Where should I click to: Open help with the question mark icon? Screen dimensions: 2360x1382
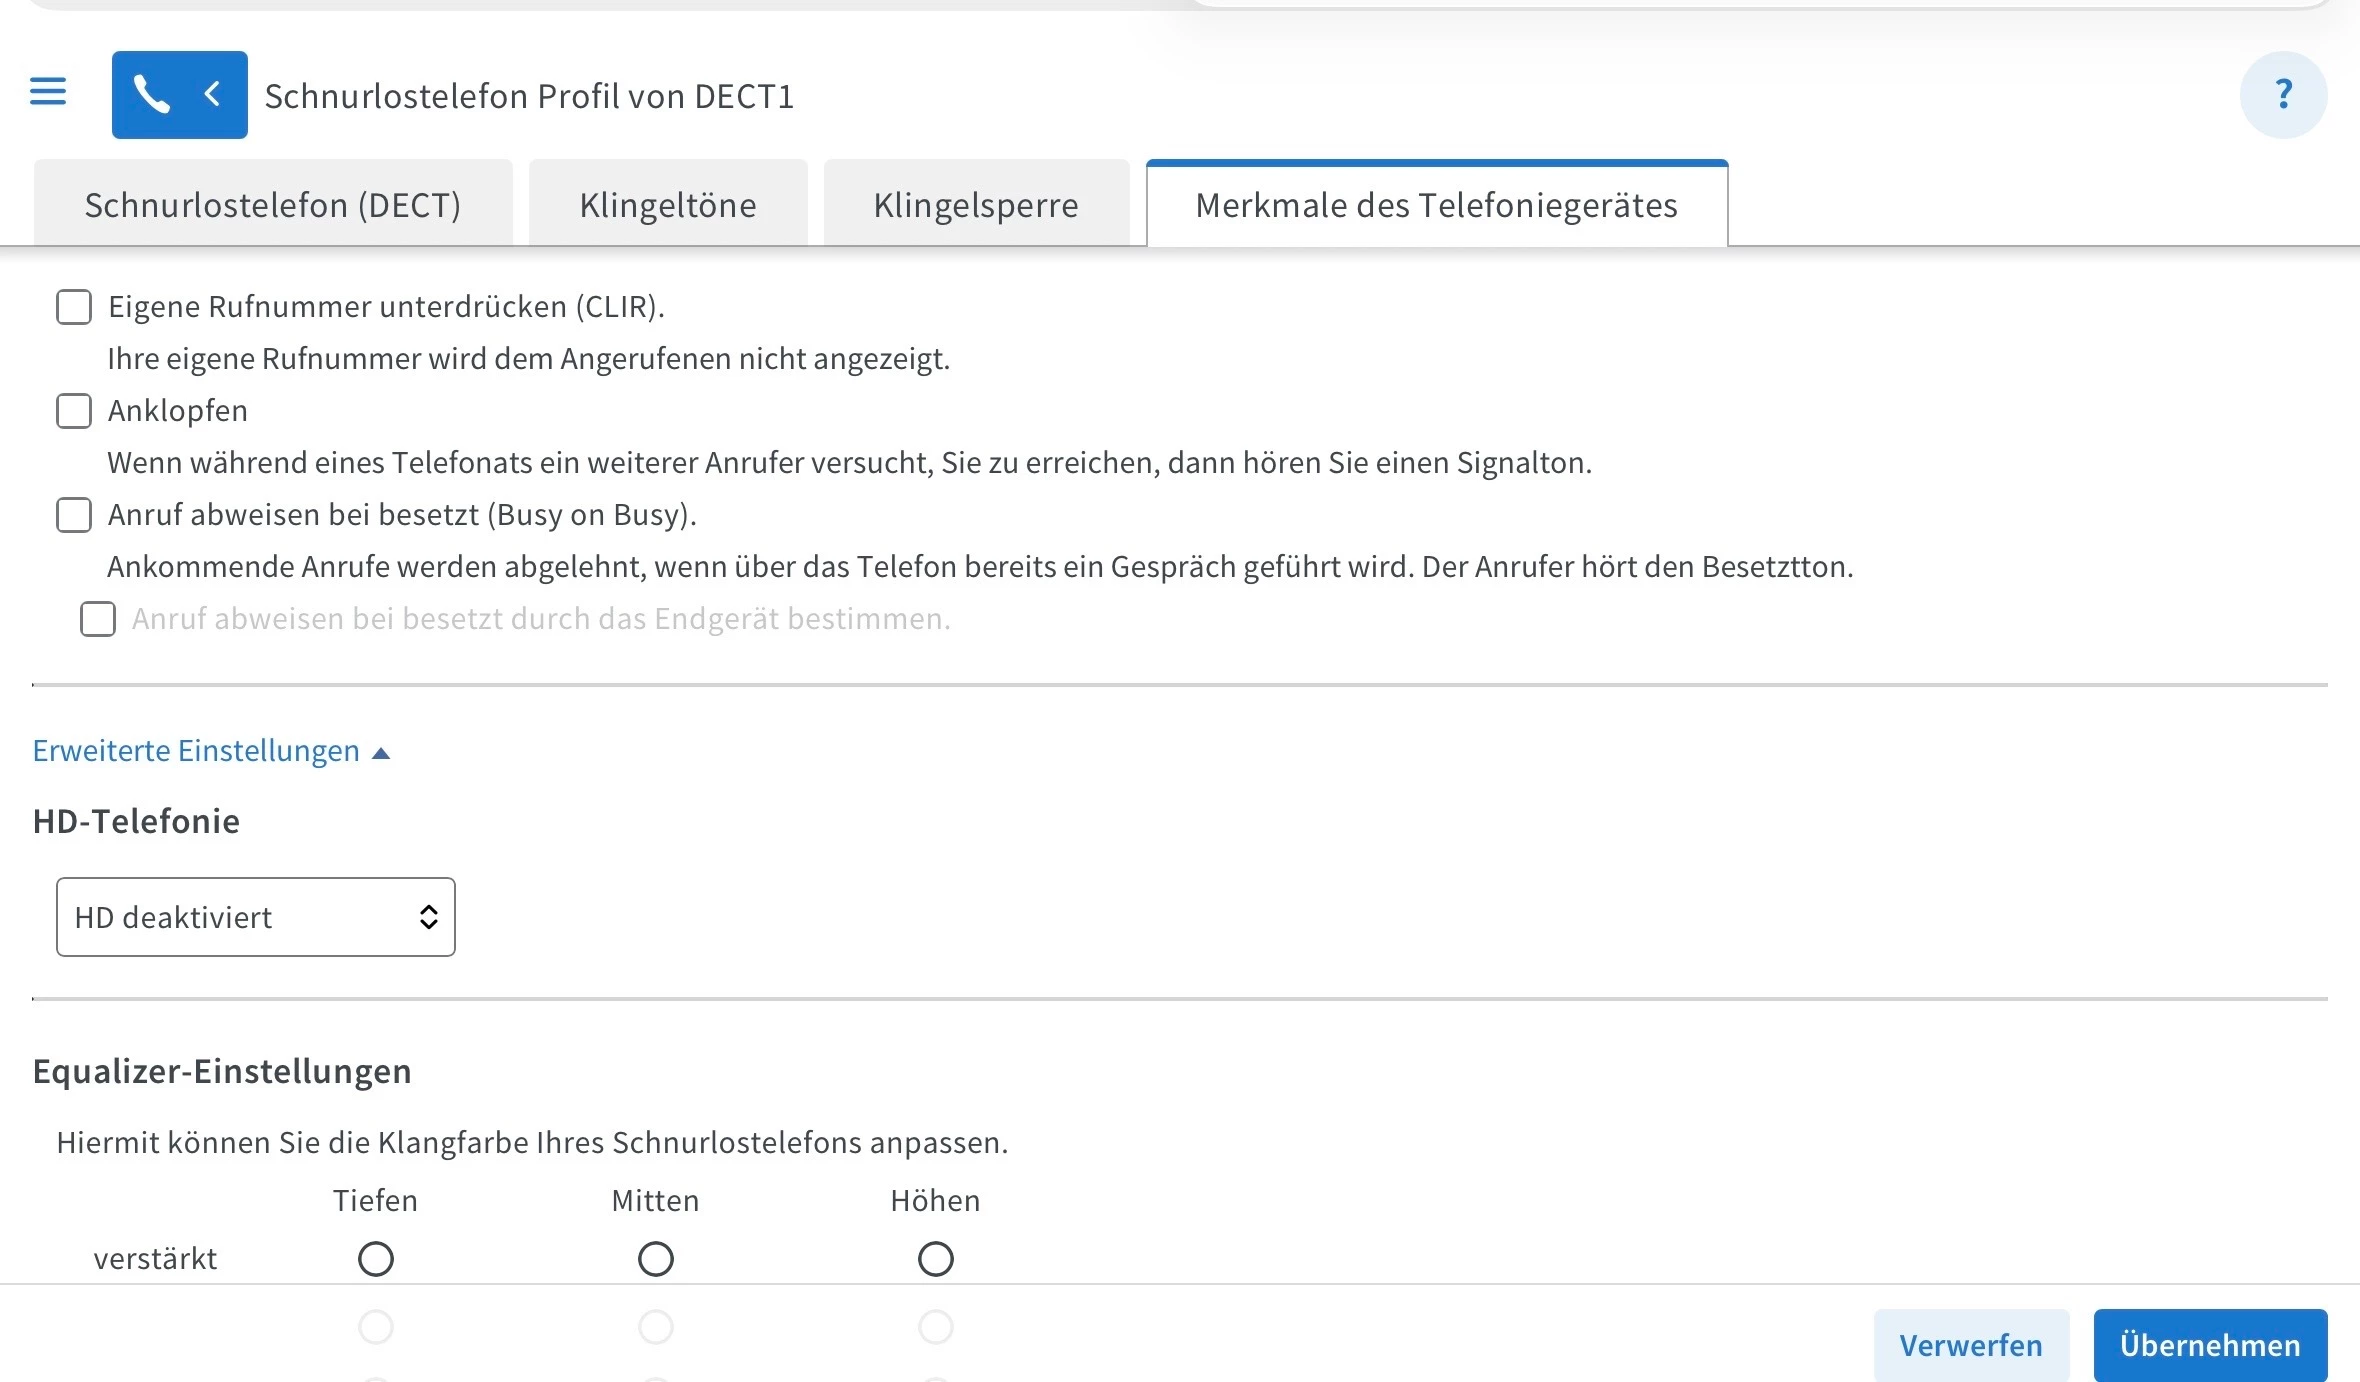point(2283,95)
